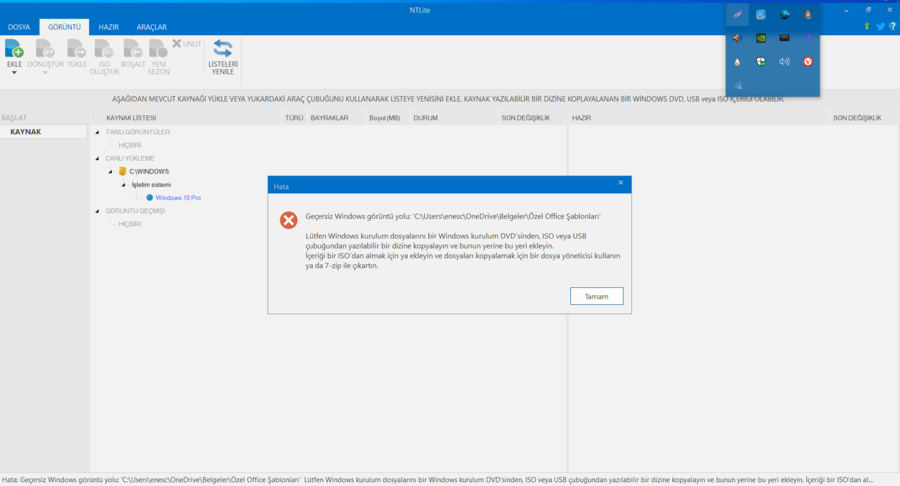Click the EKLE add-source icon
Image resolution: width=900 pixels, height=486 pixels.
coord(14,49)
